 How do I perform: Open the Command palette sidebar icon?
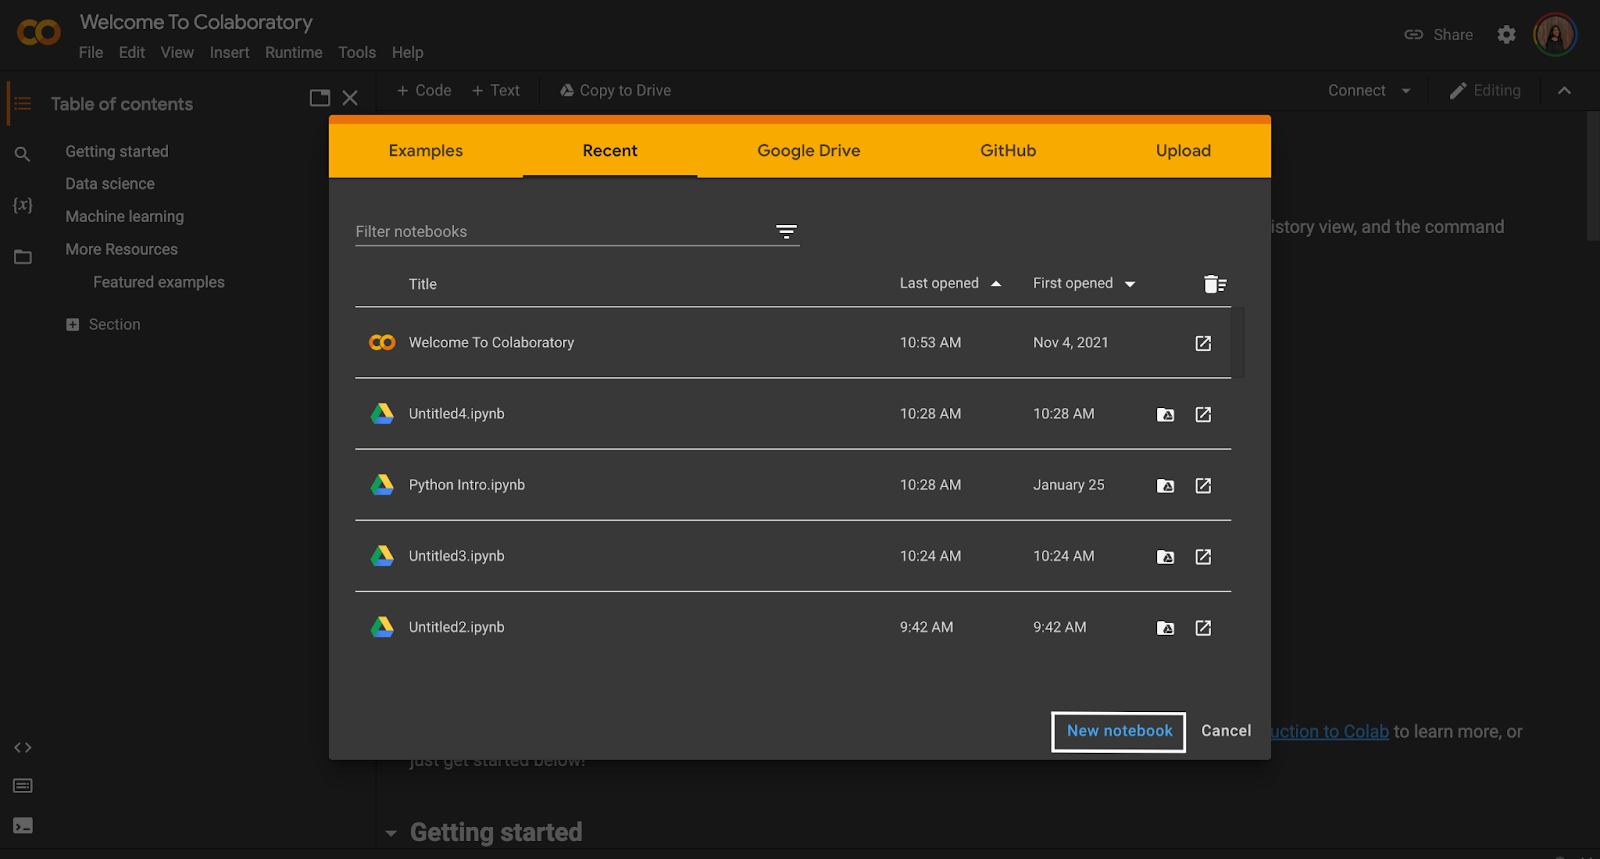click(x=23, y=786)
